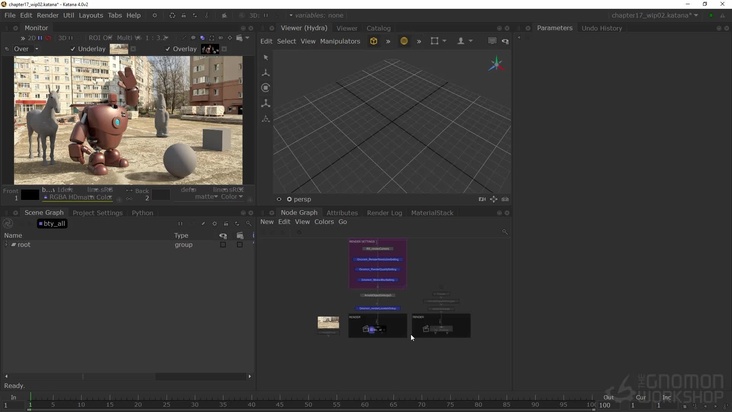Click the persp camera name below viewer
The height and width of the screenshot is (412, 732).
click(302, 199)
